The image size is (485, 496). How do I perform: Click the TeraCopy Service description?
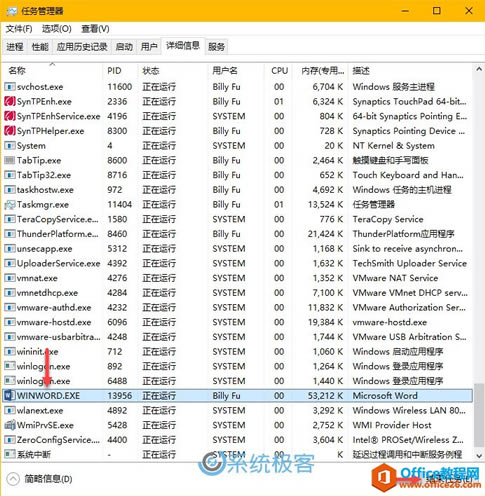tap(388, 219)
